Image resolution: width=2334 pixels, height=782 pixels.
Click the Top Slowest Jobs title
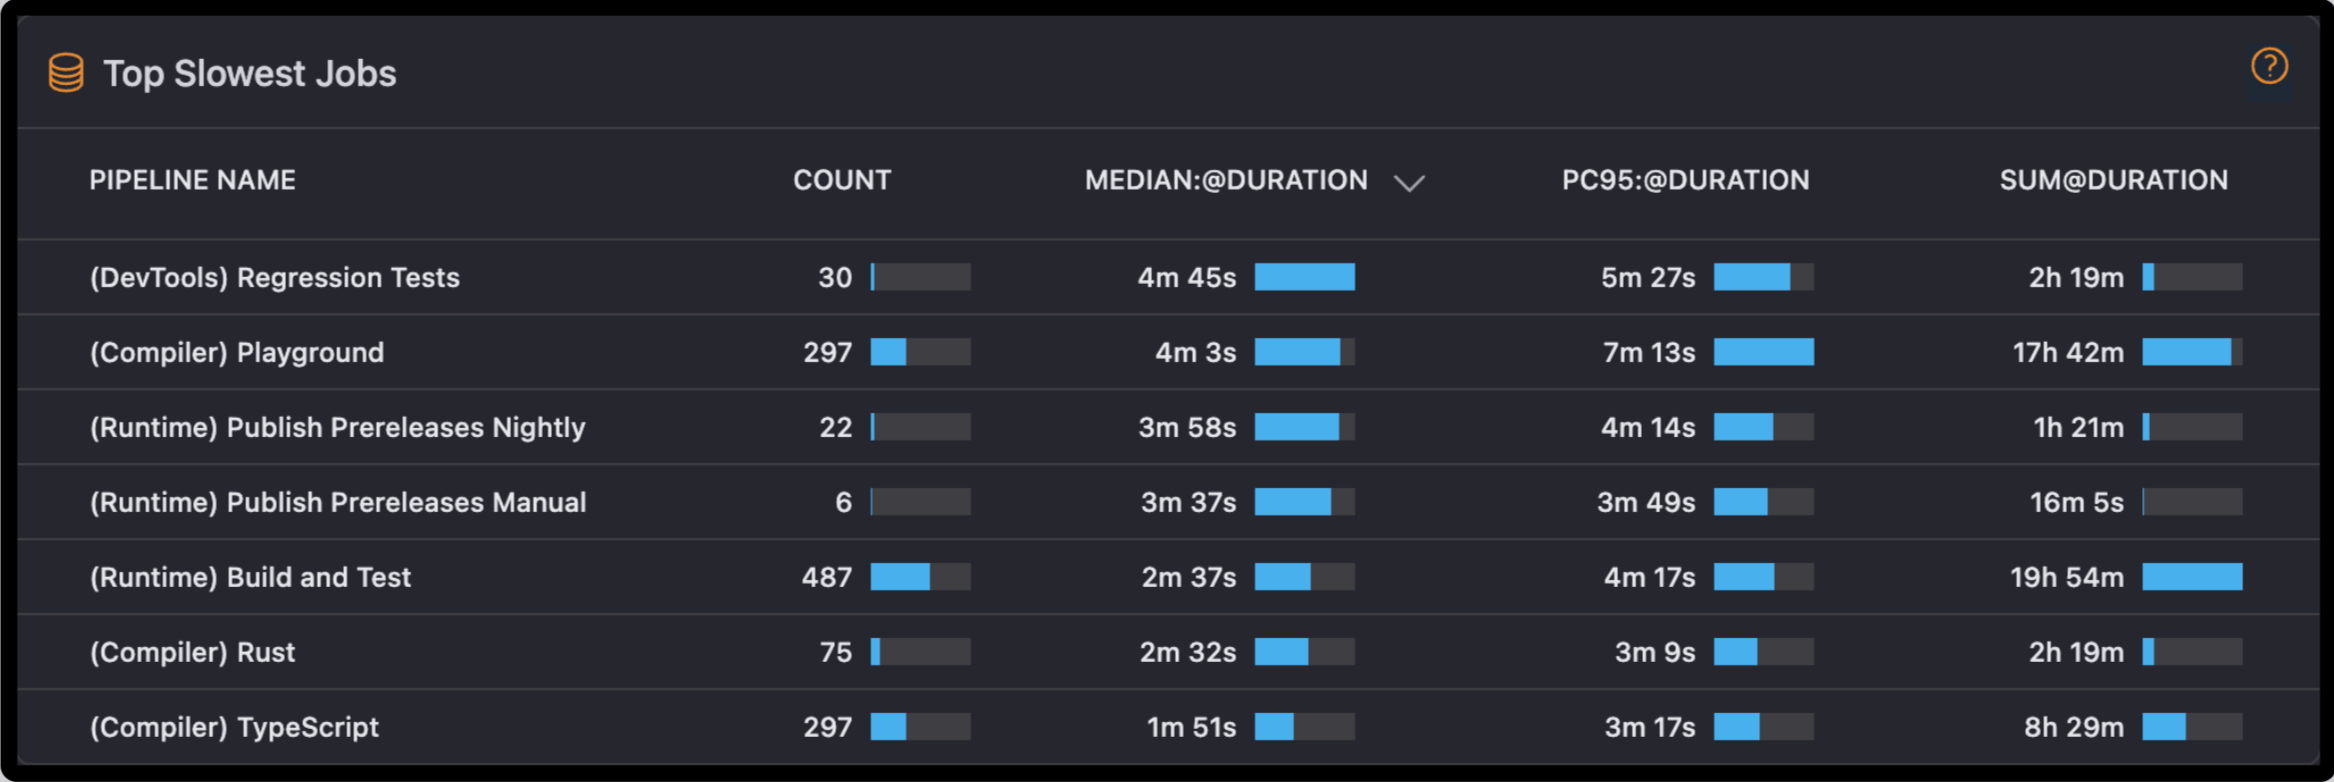coord(250,73)
